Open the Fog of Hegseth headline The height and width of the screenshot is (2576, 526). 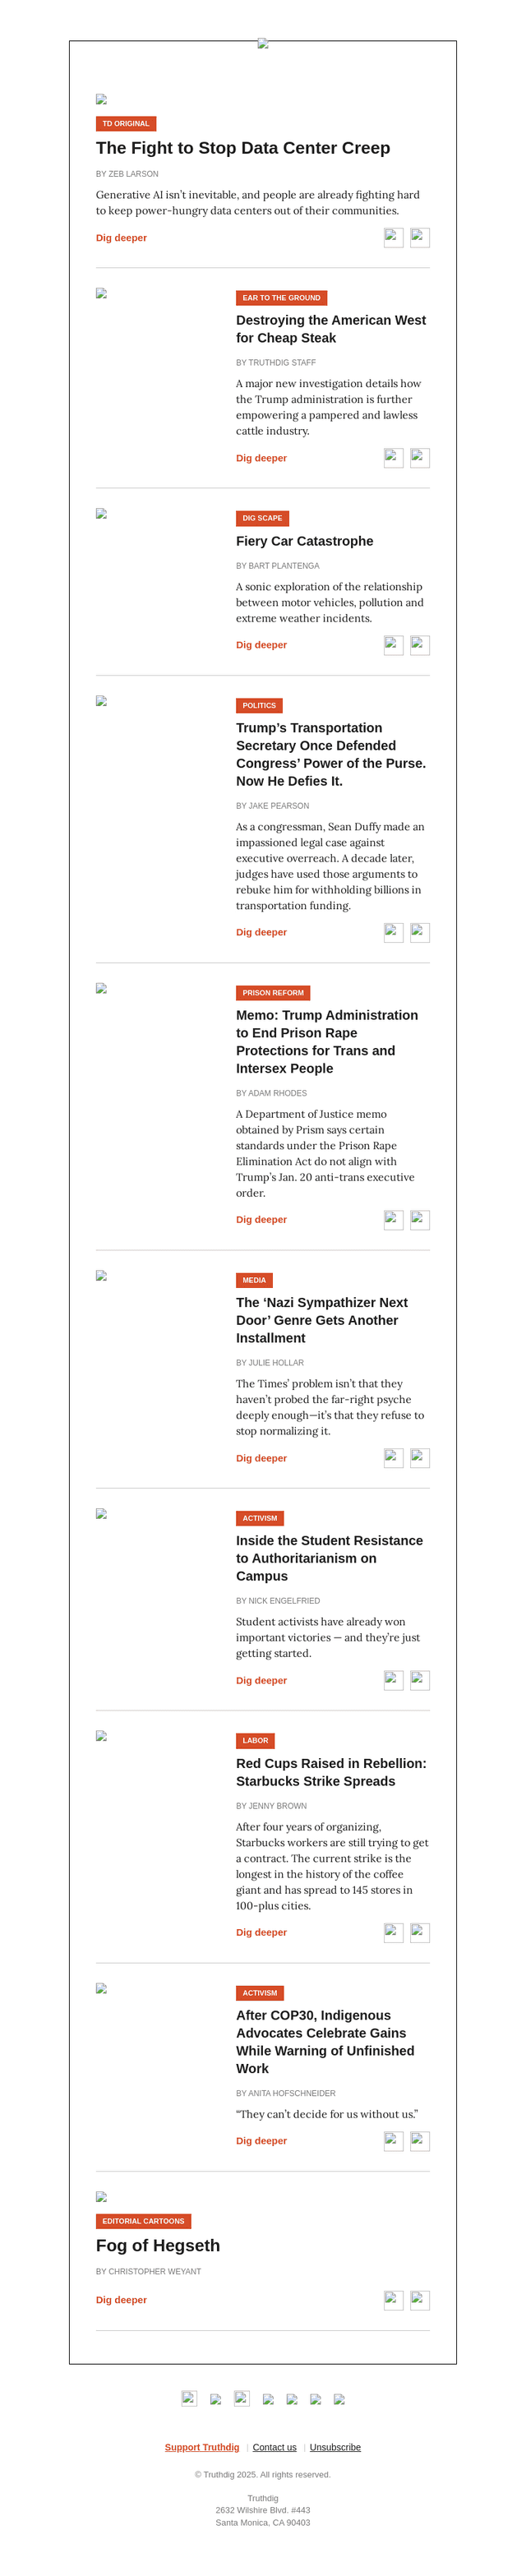(x=158, y=2246)
